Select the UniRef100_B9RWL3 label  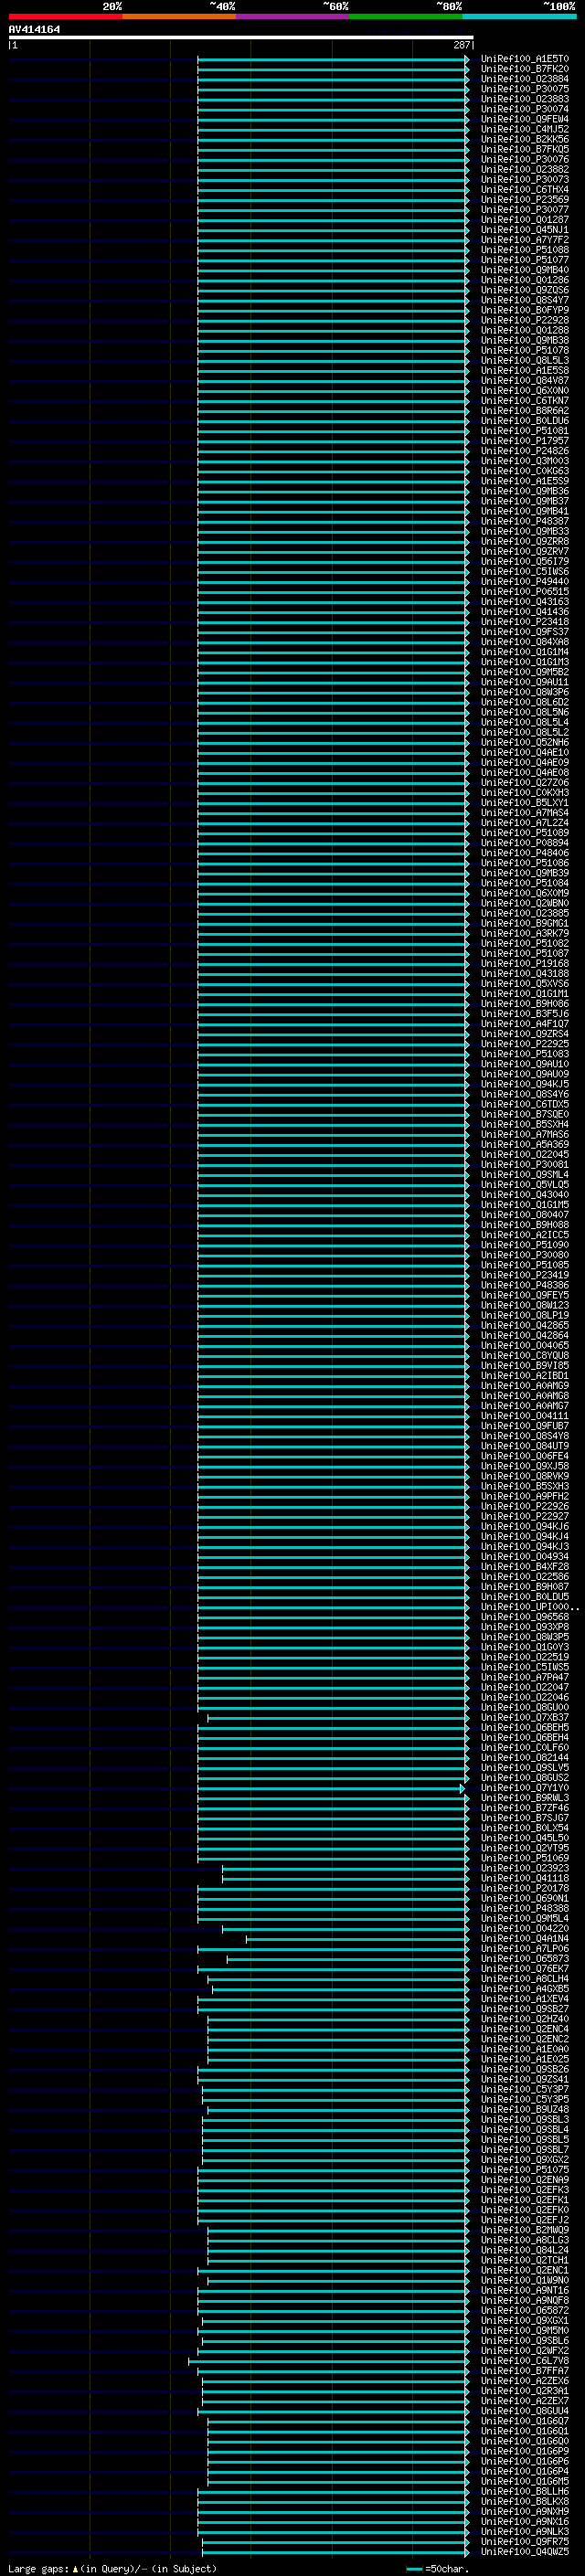click(x=524, y=1798)
